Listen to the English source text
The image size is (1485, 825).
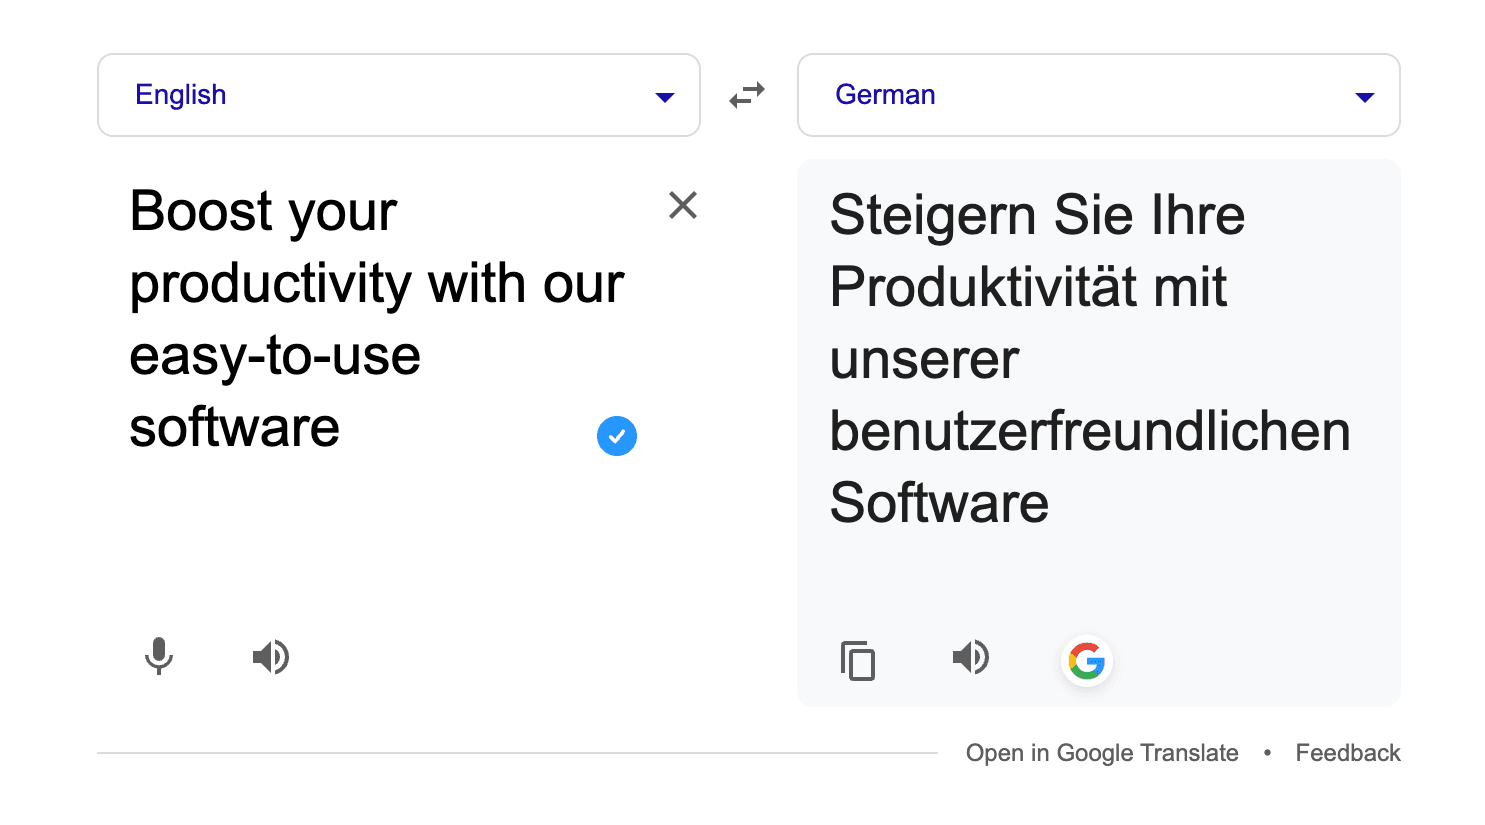pyautogui.click(x=270, y=657)
